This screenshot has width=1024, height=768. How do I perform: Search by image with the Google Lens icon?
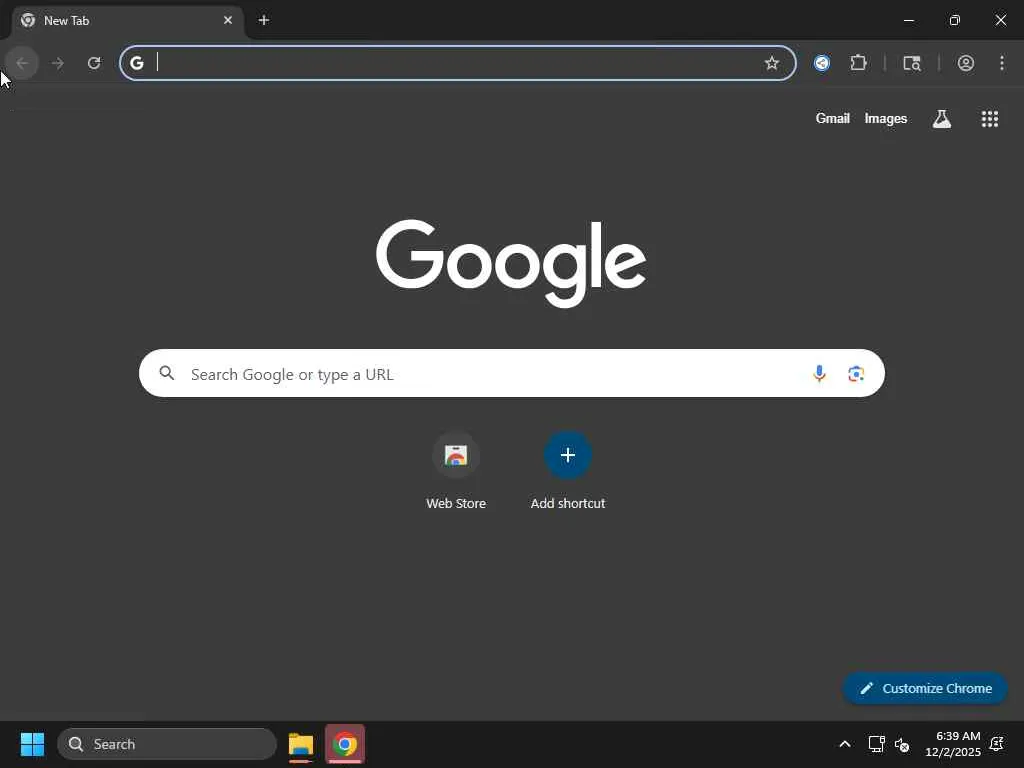pos(856,374)
